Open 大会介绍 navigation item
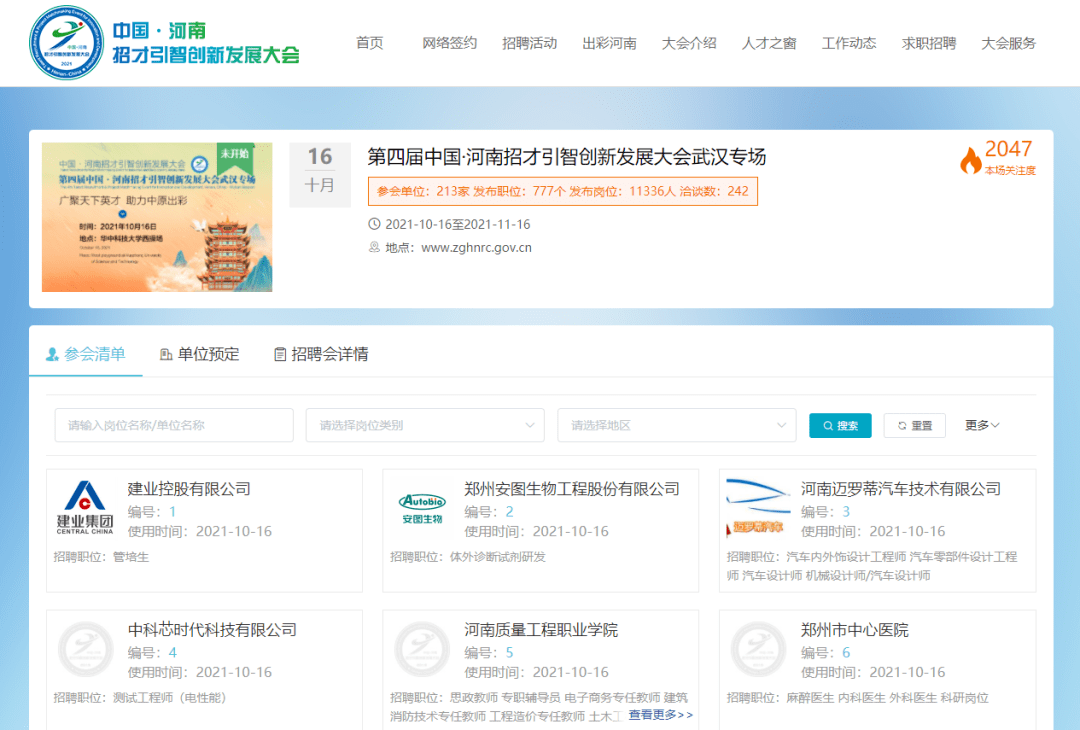This screenshot has width=1080, height=730. click(x=689, y=43)
